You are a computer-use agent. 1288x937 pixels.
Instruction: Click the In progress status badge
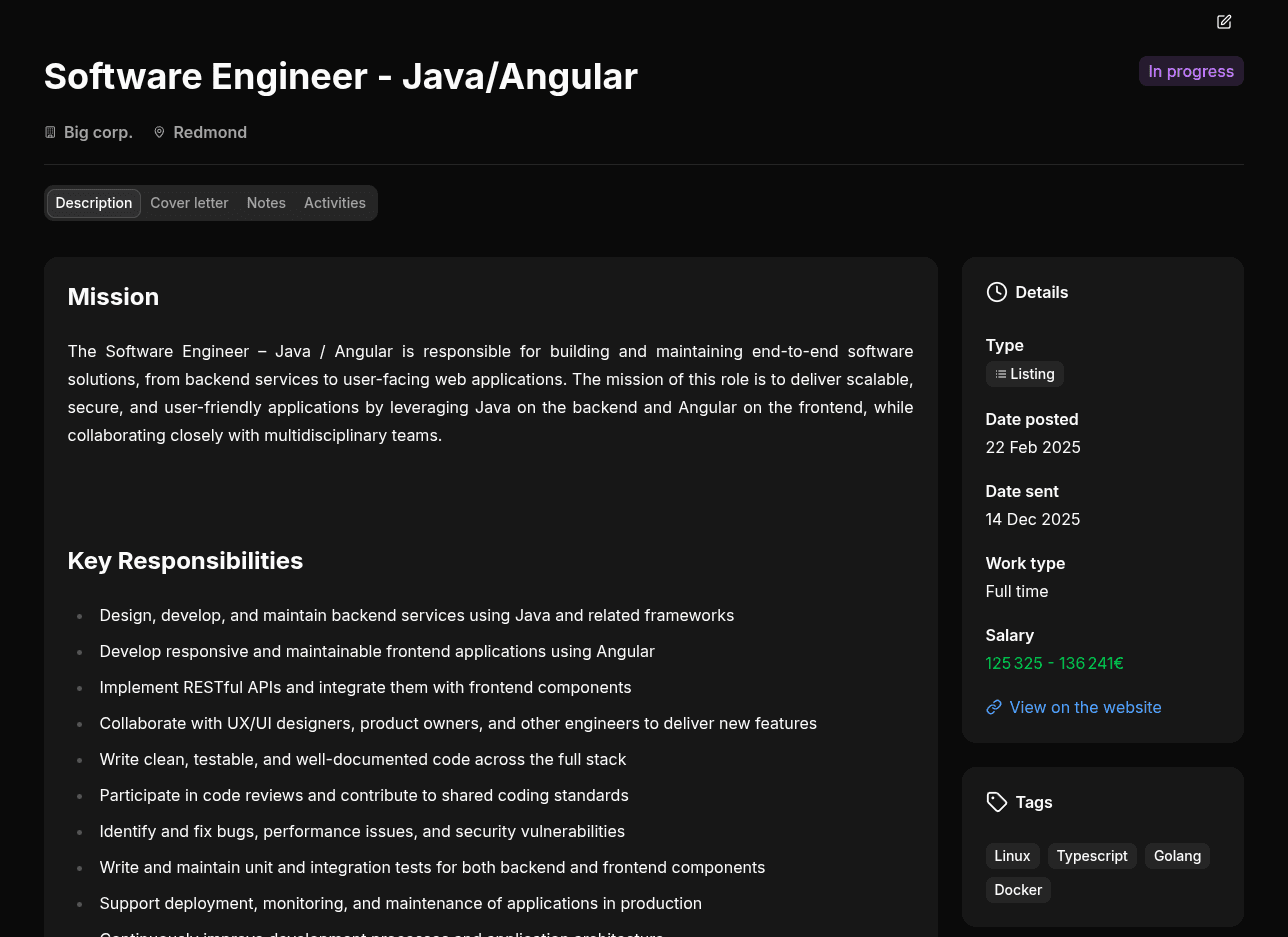click(1191, 71)
